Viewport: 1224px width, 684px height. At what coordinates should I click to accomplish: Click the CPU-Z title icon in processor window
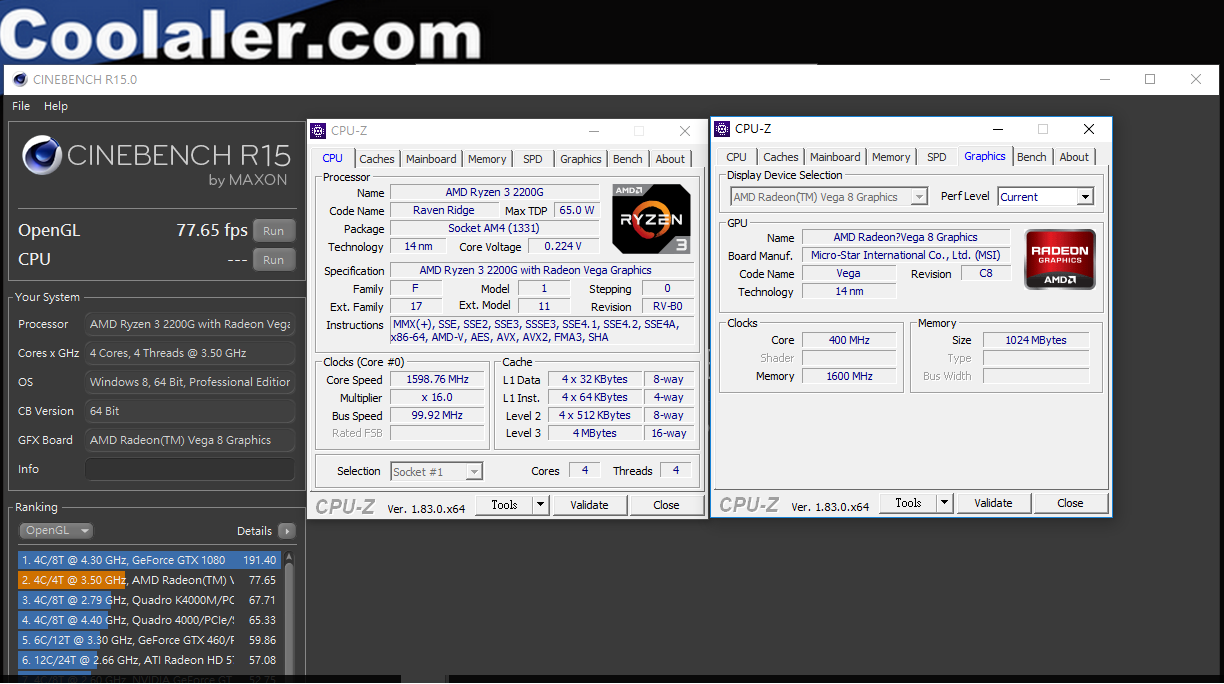tap(318, 131)
